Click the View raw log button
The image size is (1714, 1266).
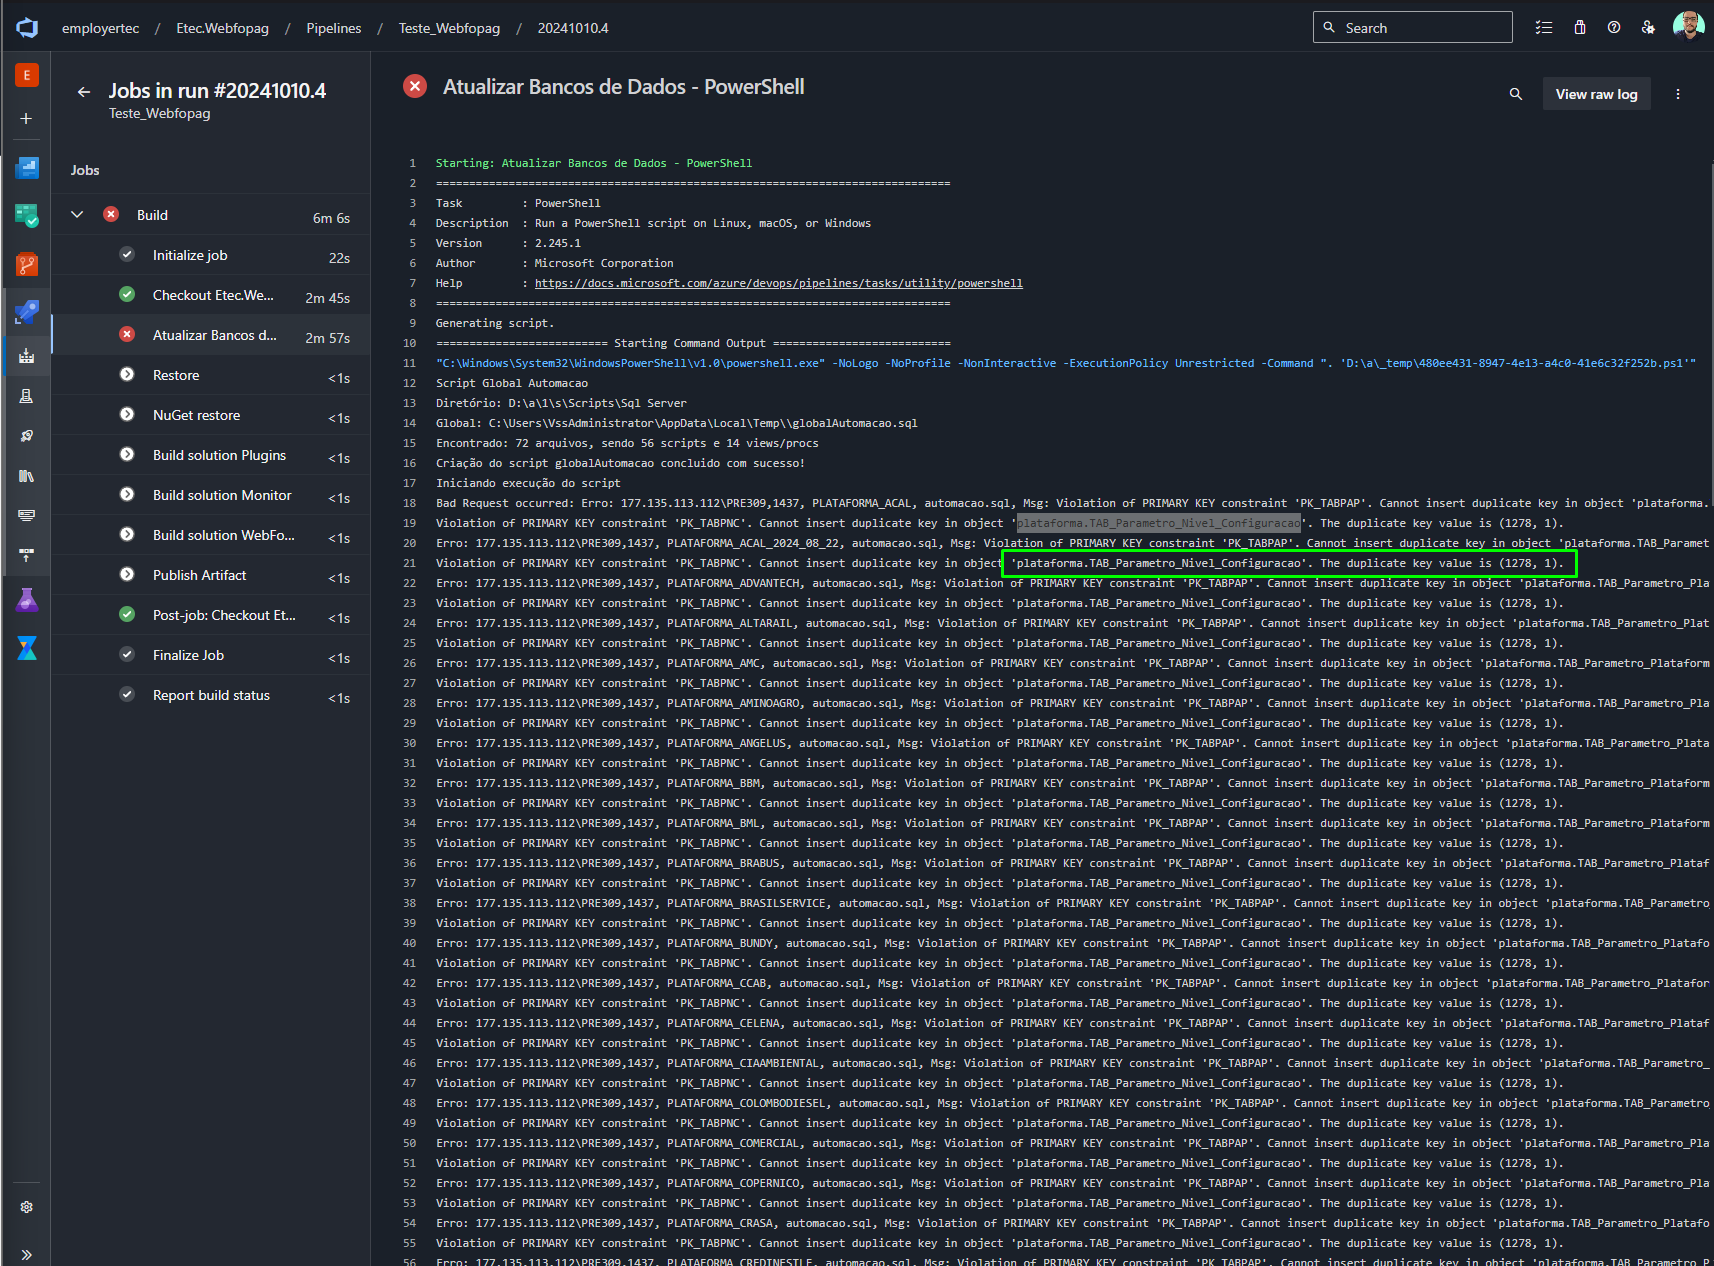pyautogui.click(x=1596, y=94)
